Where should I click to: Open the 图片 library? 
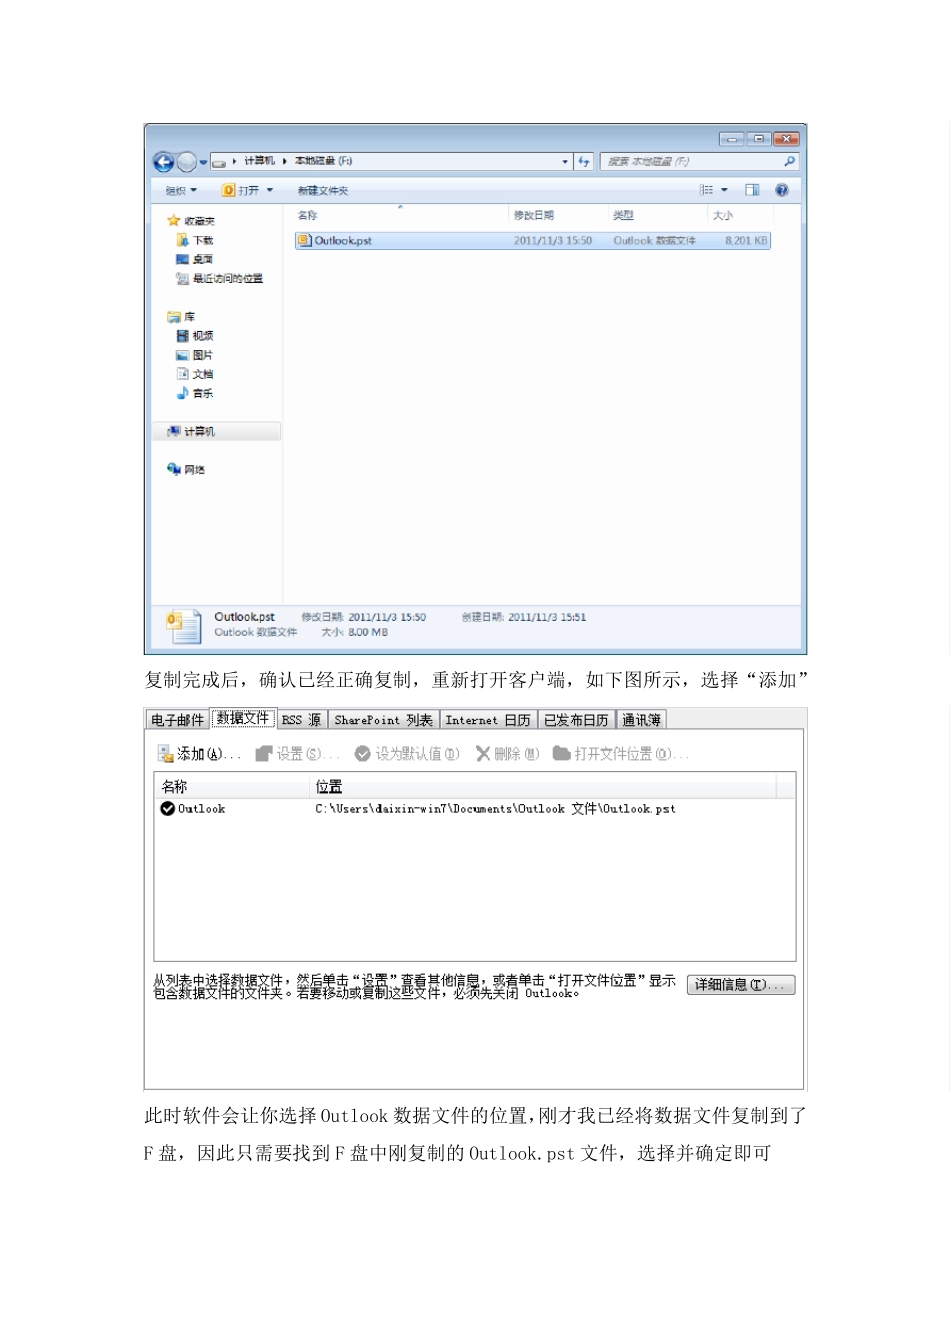(195, 355)
